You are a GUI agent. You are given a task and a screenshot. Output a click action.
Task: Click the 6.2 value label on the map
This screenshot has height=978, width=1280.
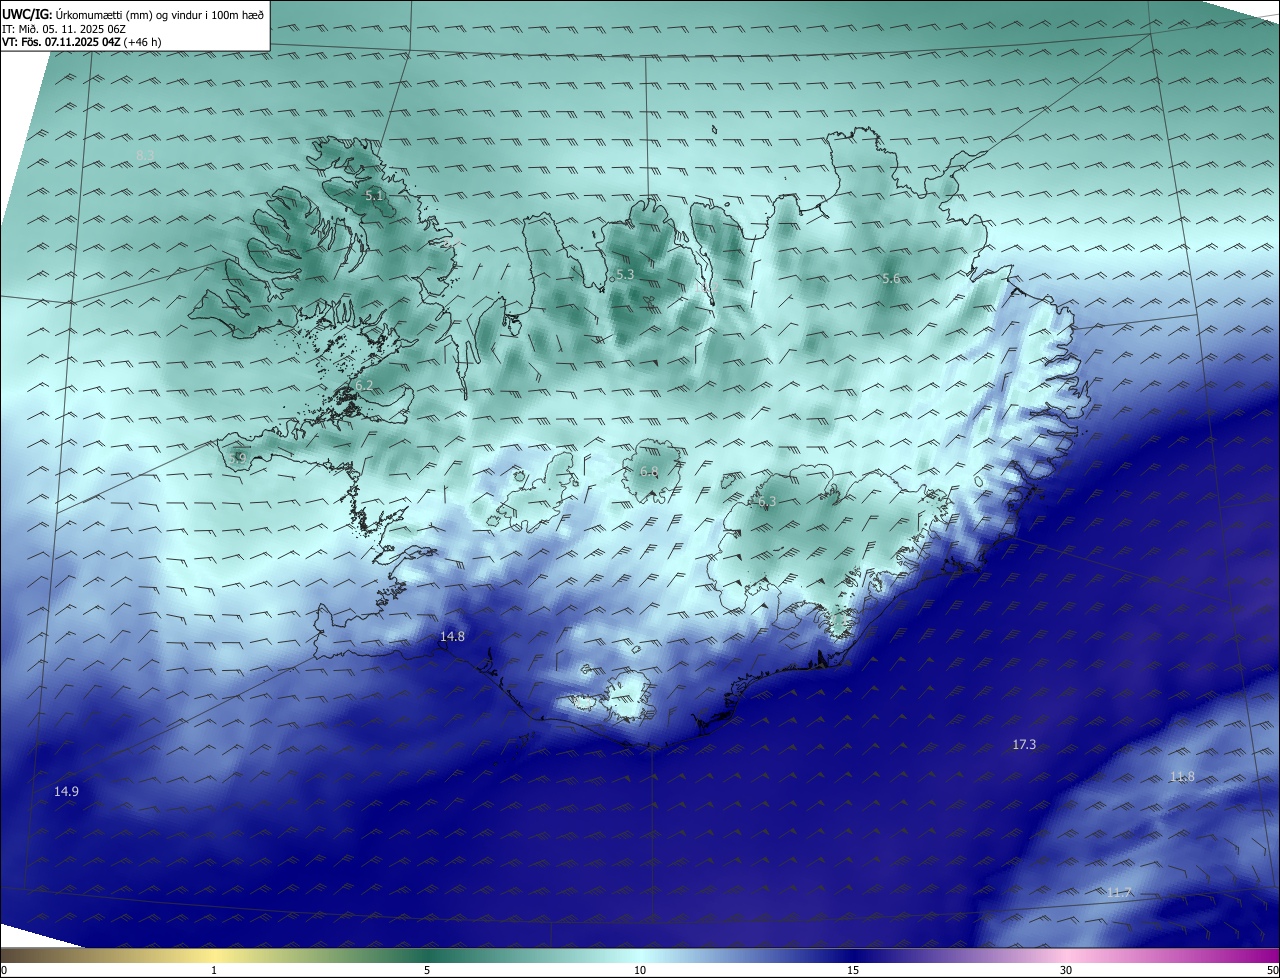coord(364,385)
